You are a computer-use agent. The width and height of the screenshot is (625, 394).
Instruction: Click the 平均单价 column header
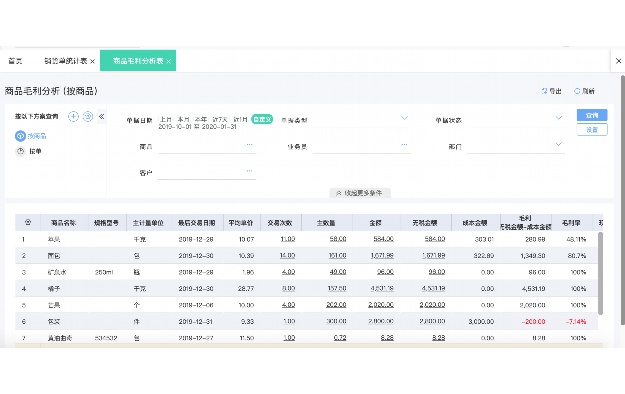pos(241,223)
